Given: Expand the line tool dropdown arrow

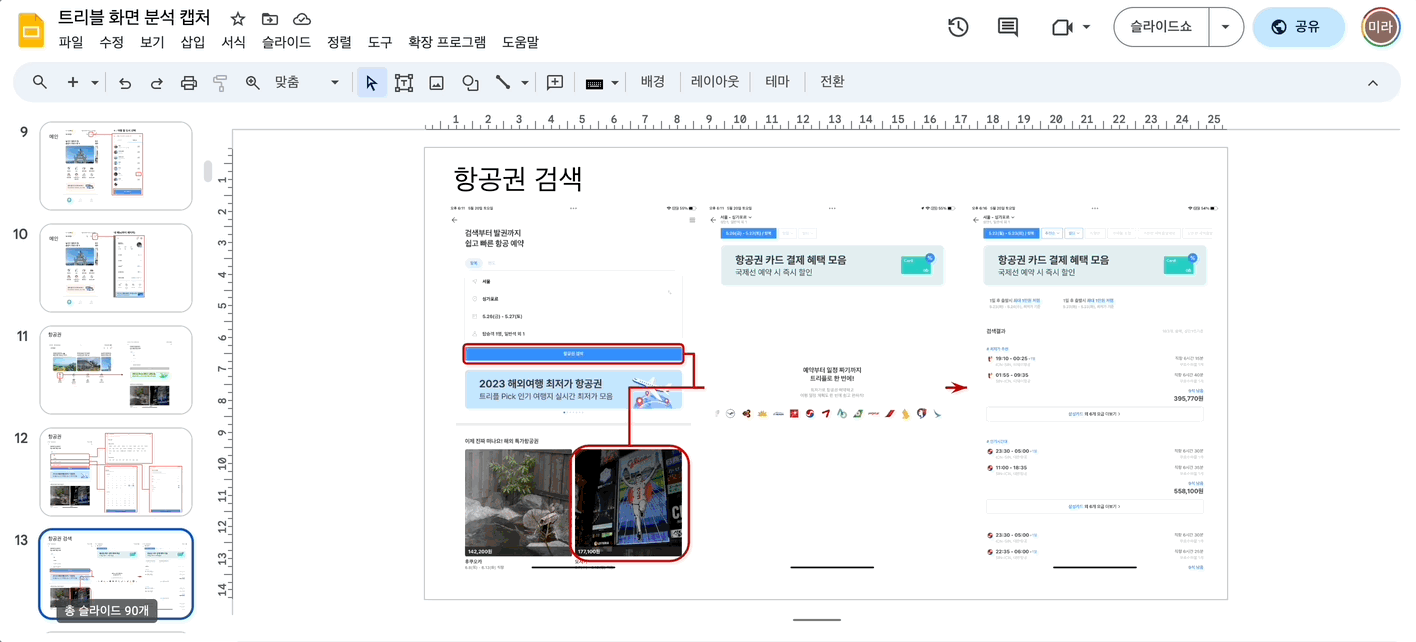Looking at the screenshot, I should tap(525, 83).
